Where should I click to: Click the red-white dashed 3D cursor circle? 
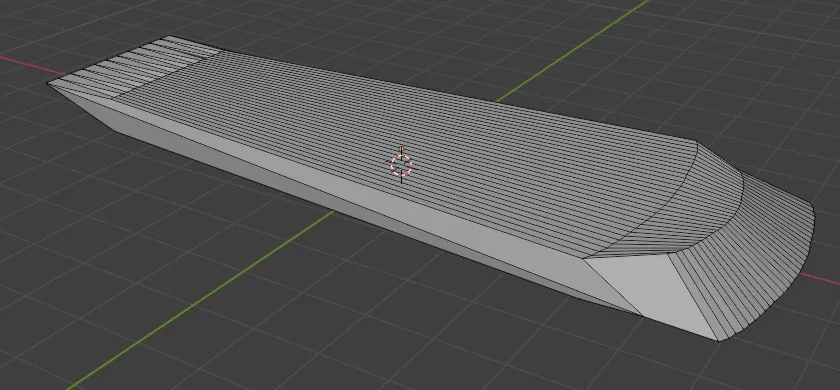[x=401, y=166]
